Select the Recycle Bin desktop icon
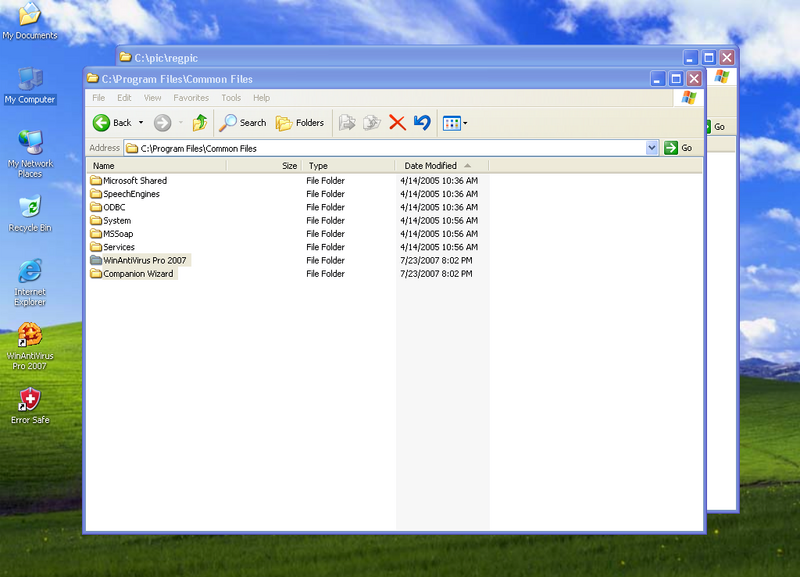 [x=30, y=213]
